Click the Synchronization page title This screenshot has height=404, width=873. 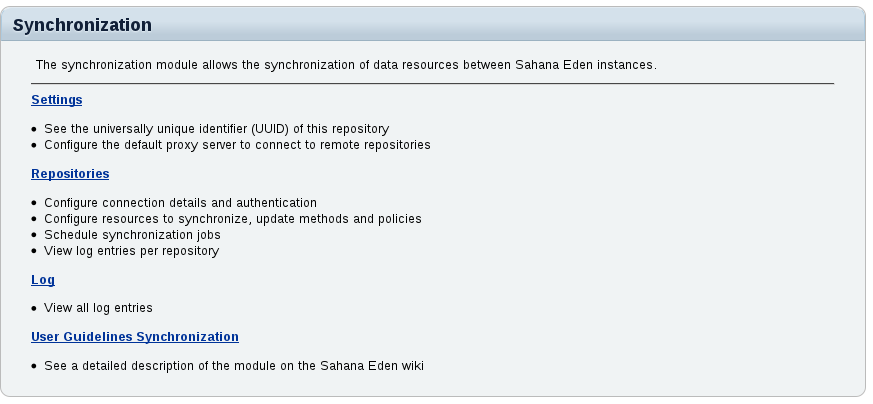82,25
